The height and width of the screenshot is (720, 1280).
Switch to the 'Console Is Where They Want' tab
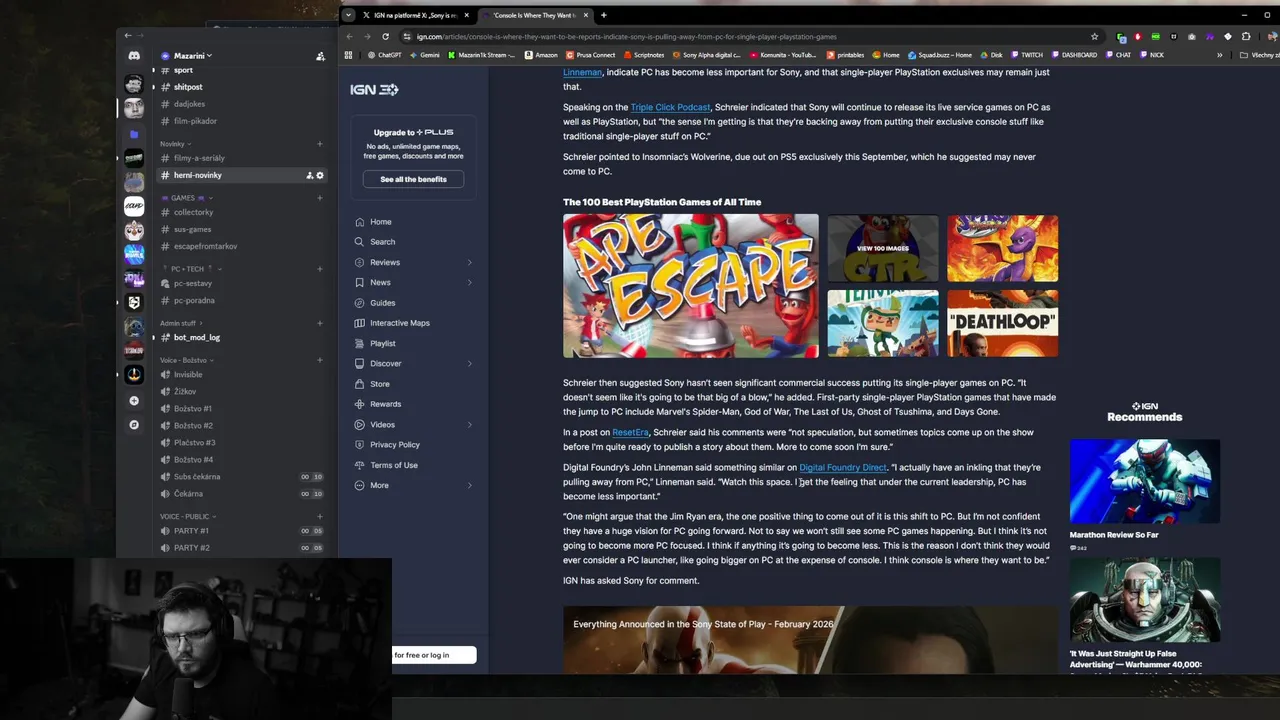pos(535,15)
